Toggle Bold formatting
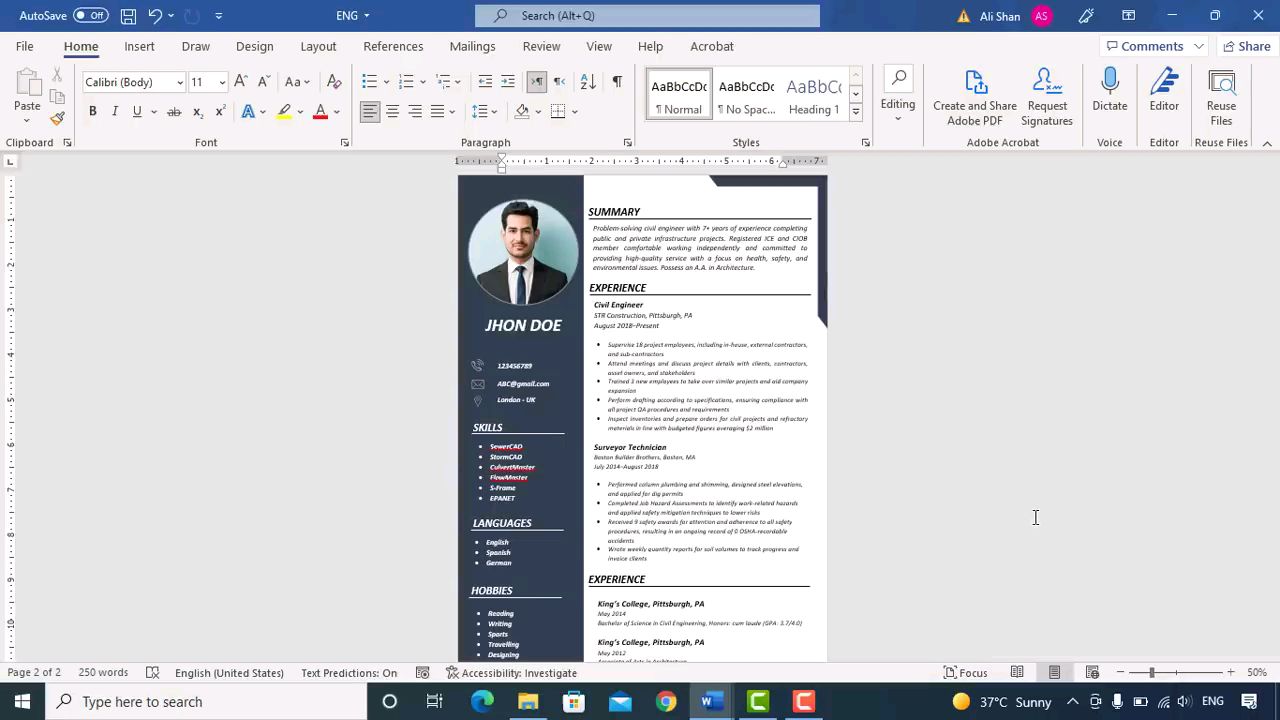1280x720 pixels. [92, 111]
